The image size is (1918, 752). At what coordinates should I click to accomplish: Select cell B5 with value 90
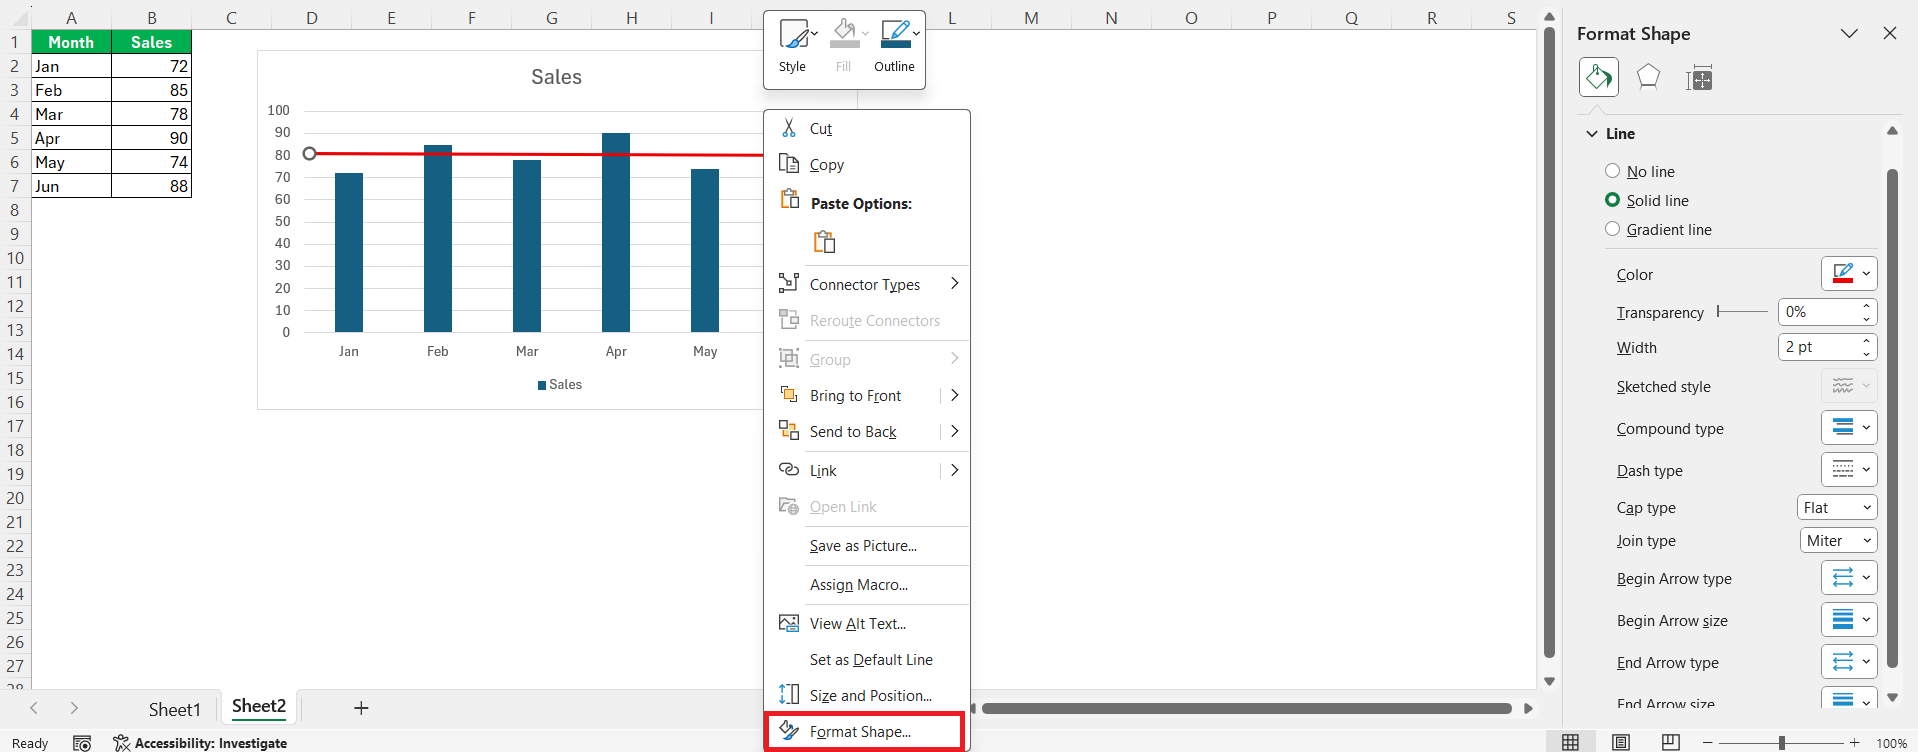(151, 138)
